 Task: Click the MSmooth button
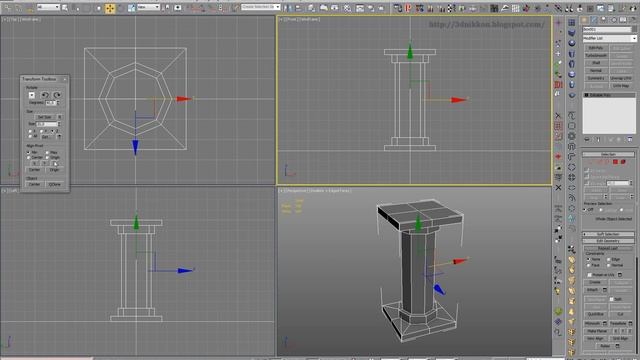coord(593,323)
